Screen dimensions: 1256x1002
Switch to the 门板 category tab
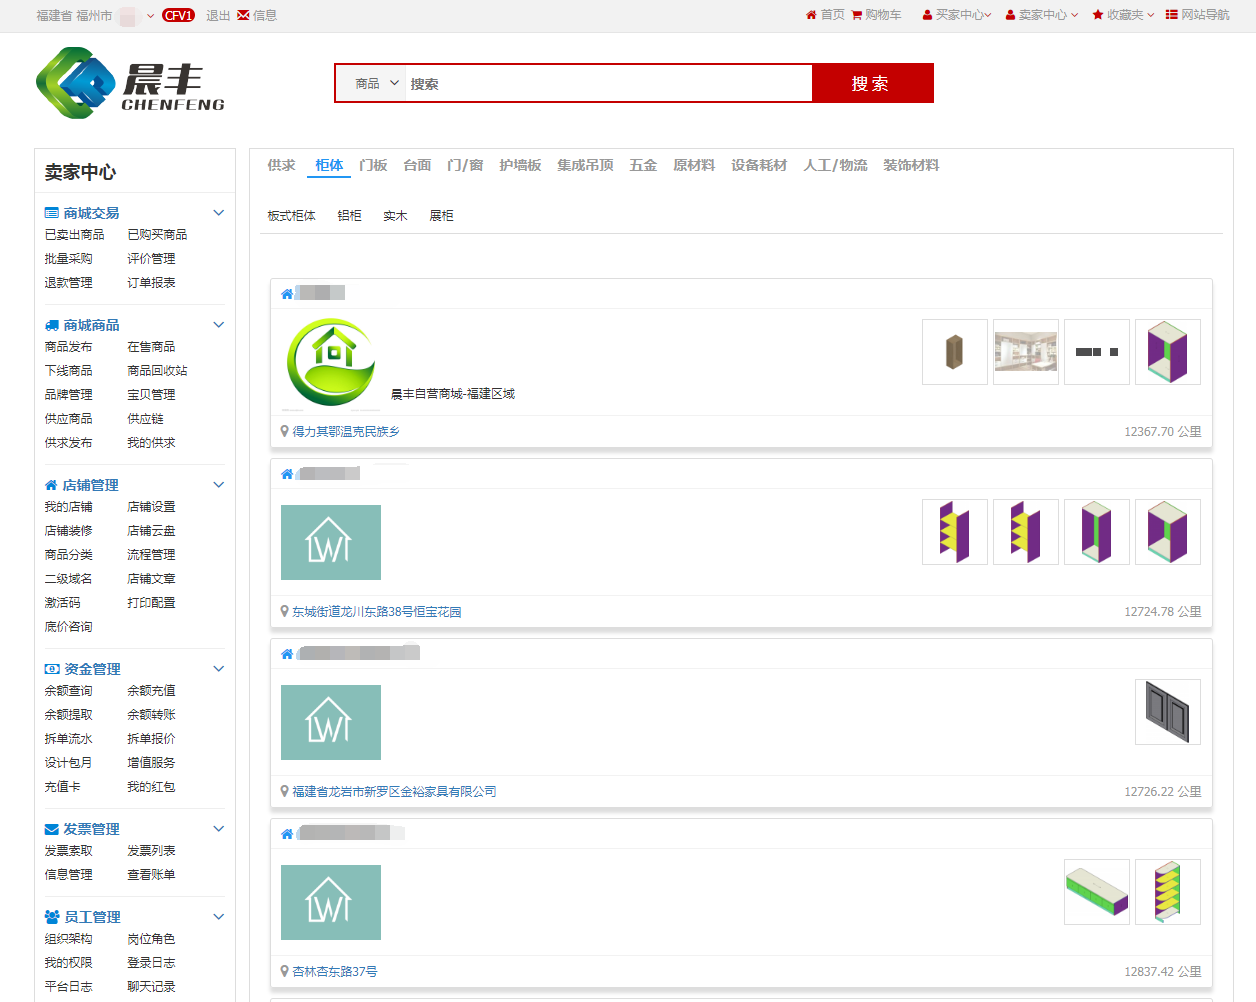tap(373, 166)
